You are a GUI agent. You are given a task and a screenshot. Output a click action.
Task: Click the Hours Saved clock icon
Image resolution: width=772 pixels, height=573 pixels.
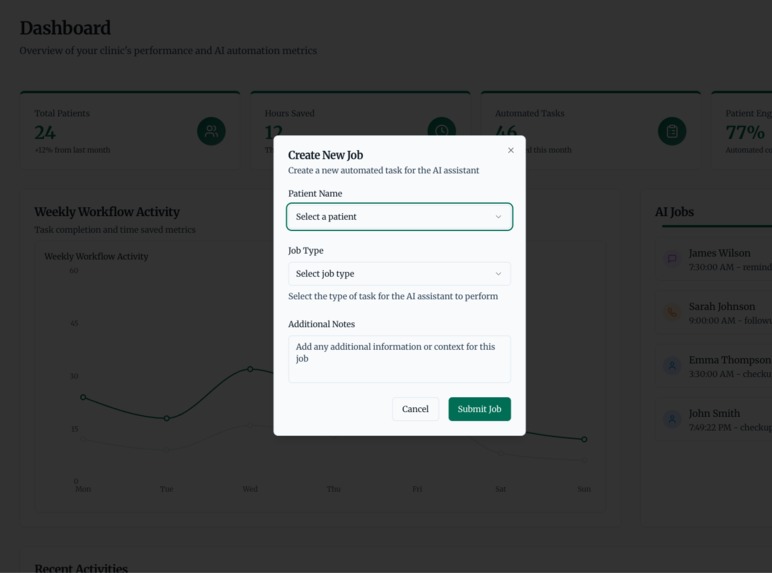[x=442, y=130]
